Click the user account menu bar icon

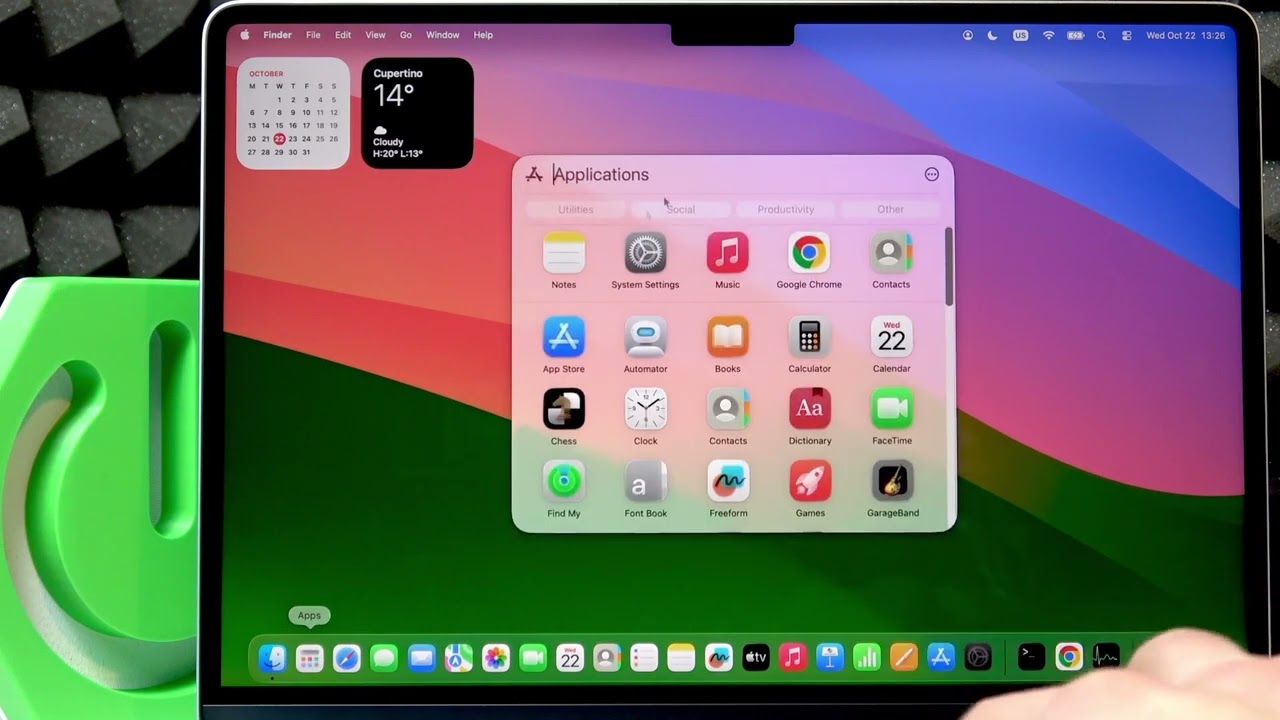pyautogui.click(x=967, y=35)
